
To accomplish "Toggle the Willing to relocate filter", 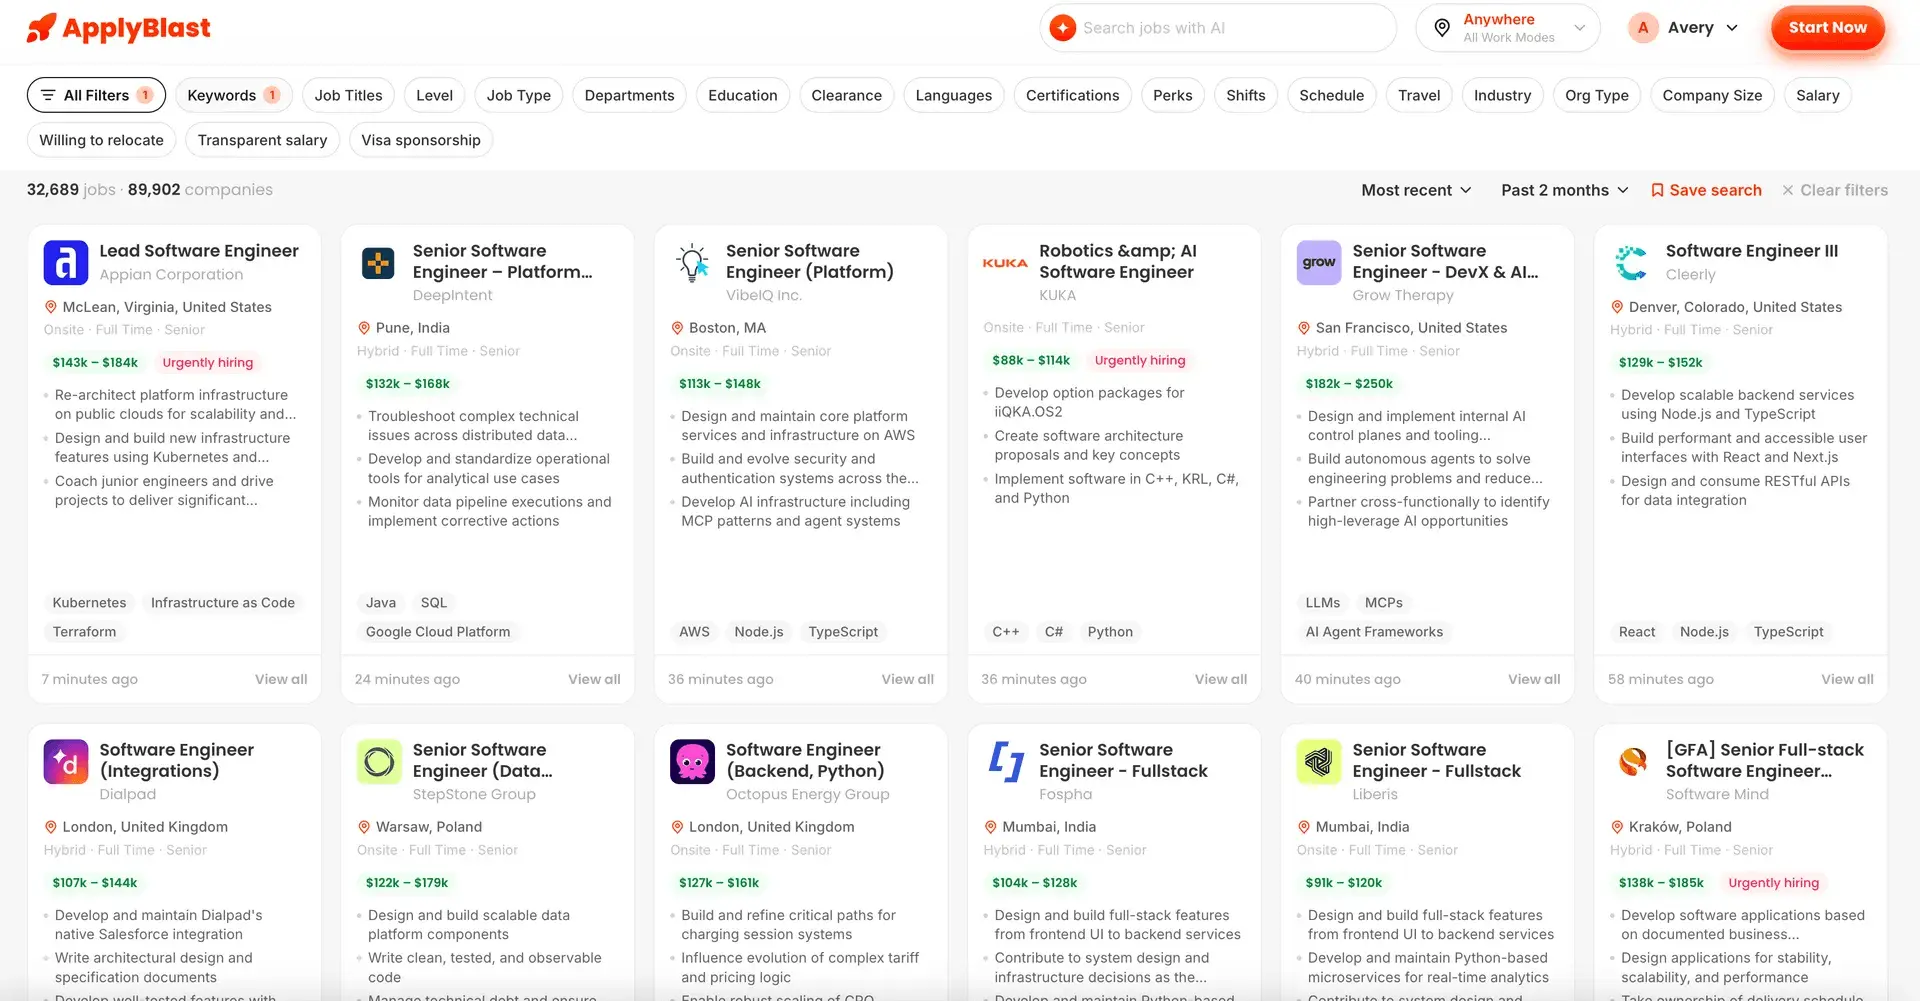I will (x=101, y=140).
